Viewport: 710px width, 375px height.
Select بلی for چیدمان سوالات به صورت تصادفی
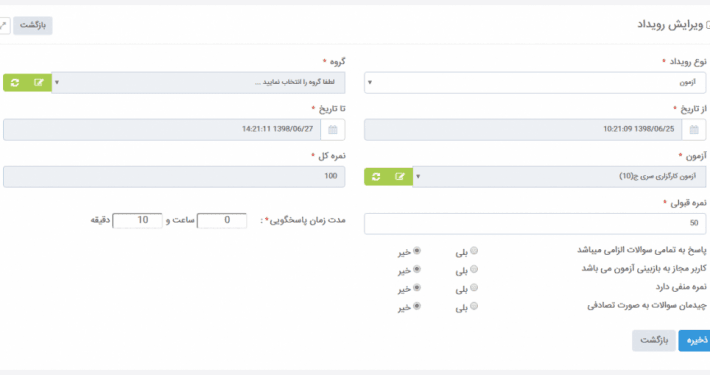tap(474, 306)
